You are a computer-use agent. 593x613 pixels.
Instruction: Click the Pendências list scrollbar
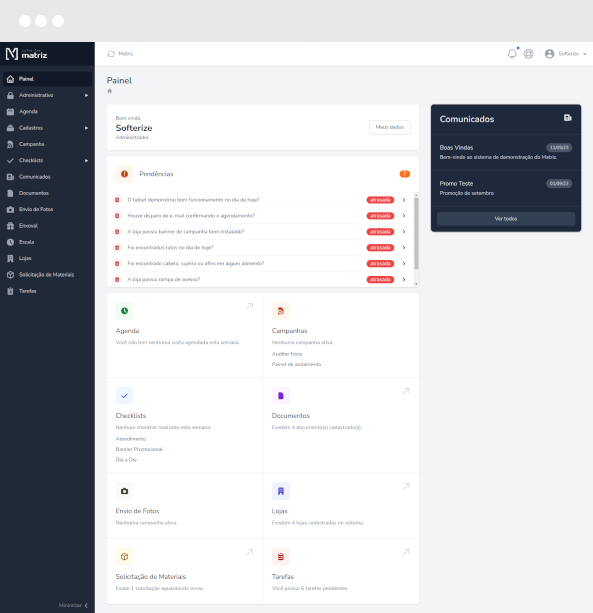click(416, 233)
